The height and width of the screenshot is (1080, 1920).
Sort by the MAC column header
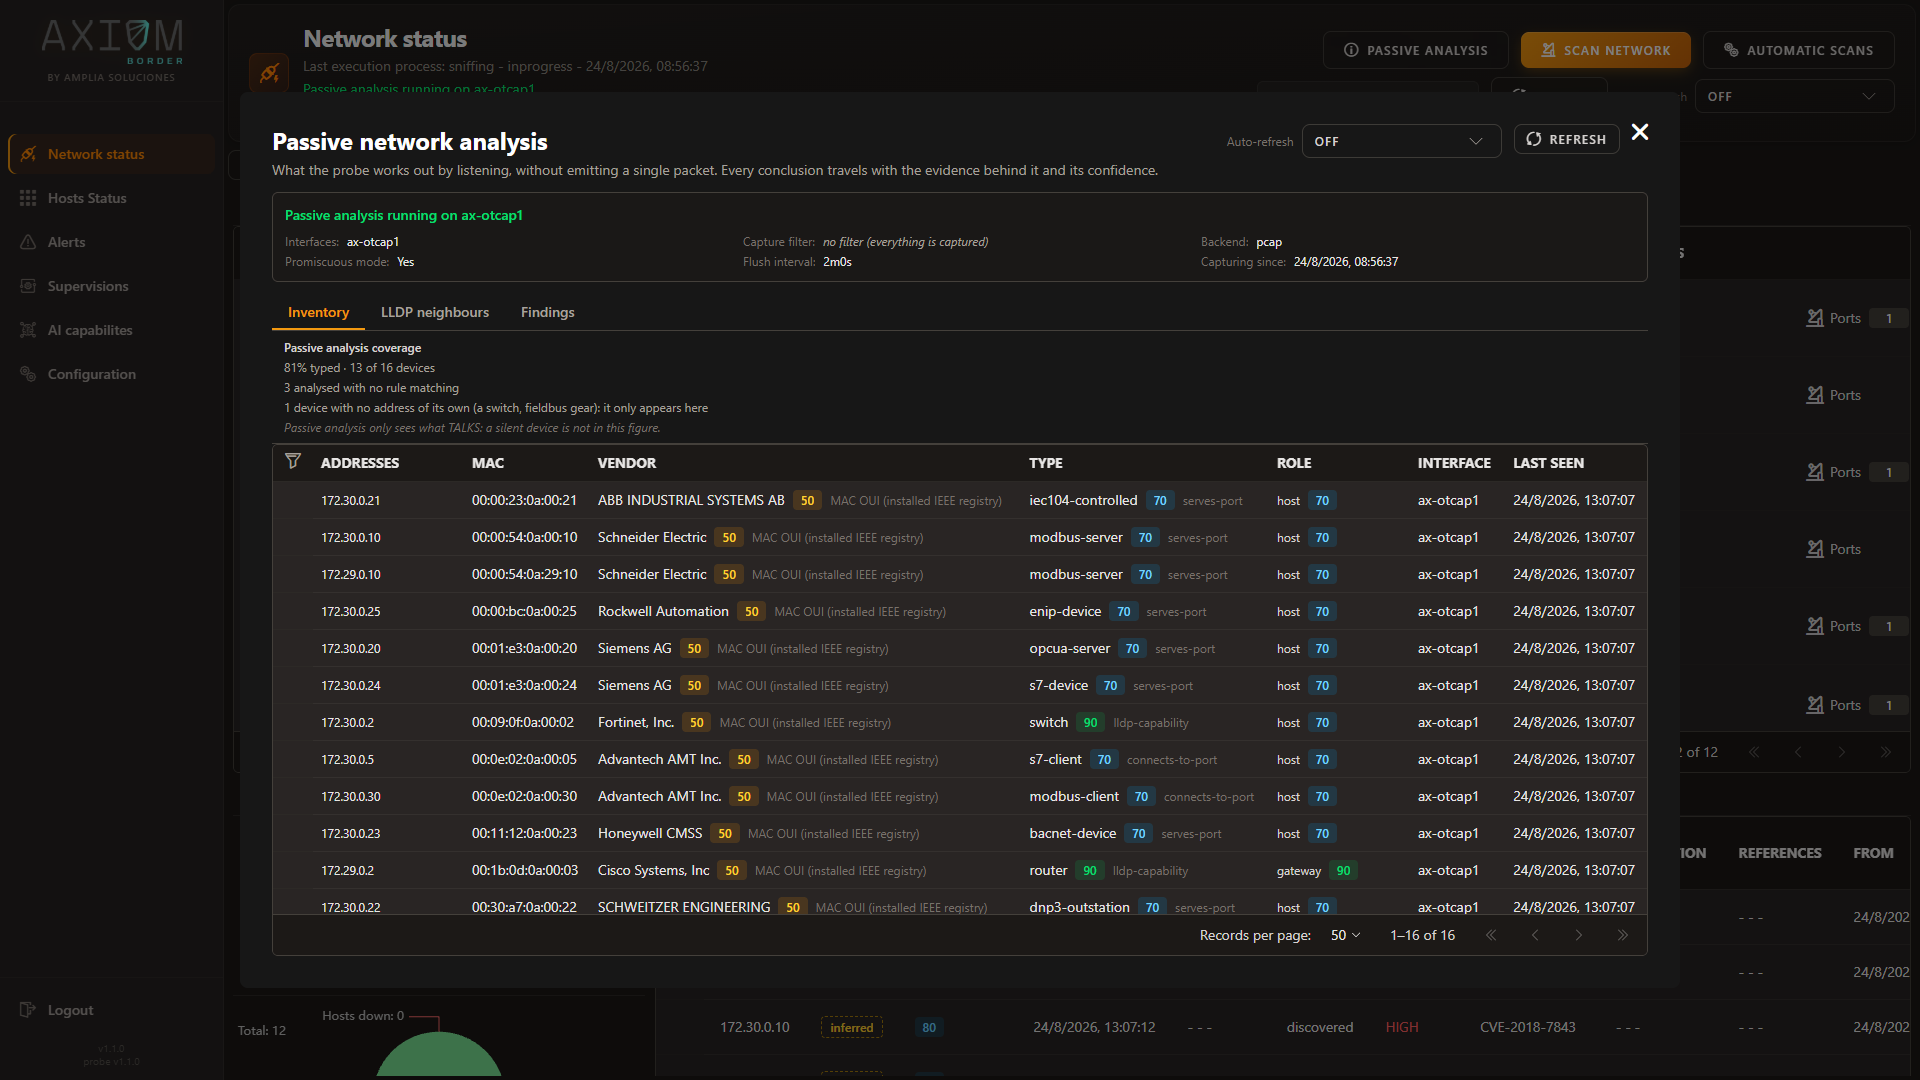point(488,463)
